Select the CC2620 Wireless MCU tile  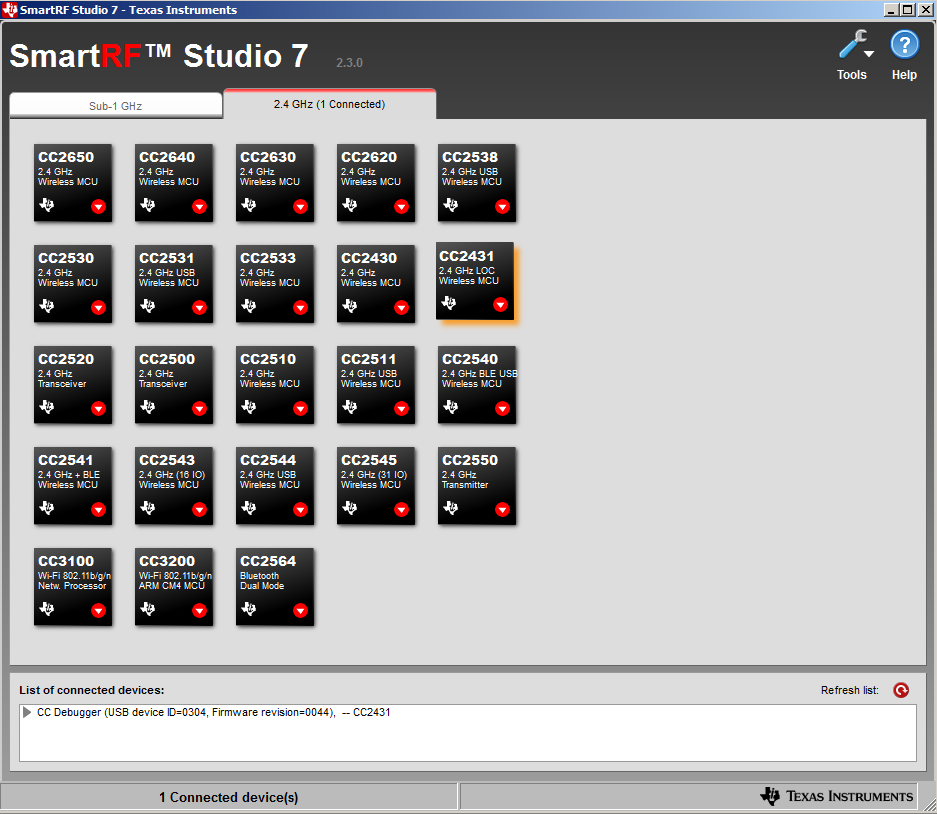(x=376, y=183)
